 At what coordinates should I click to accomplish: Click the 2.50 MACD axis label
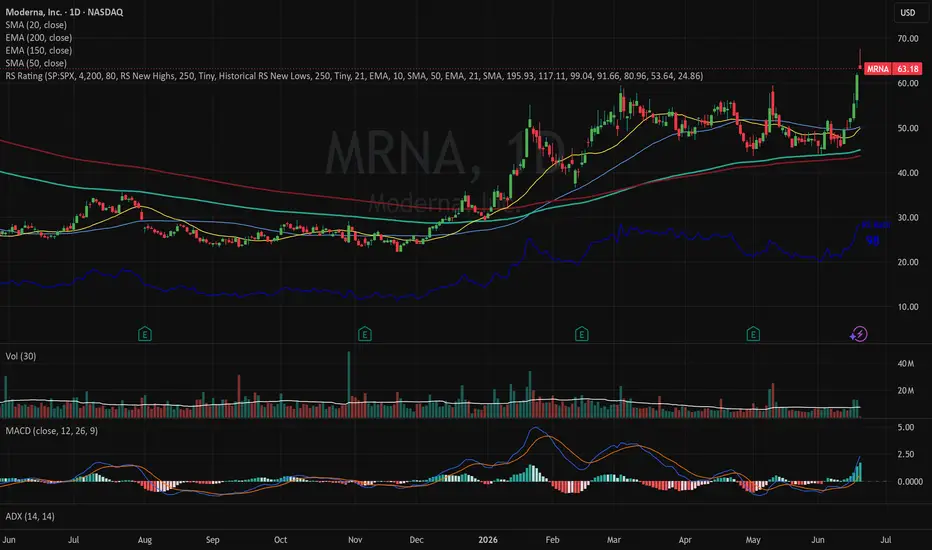(x=906, y=454)
